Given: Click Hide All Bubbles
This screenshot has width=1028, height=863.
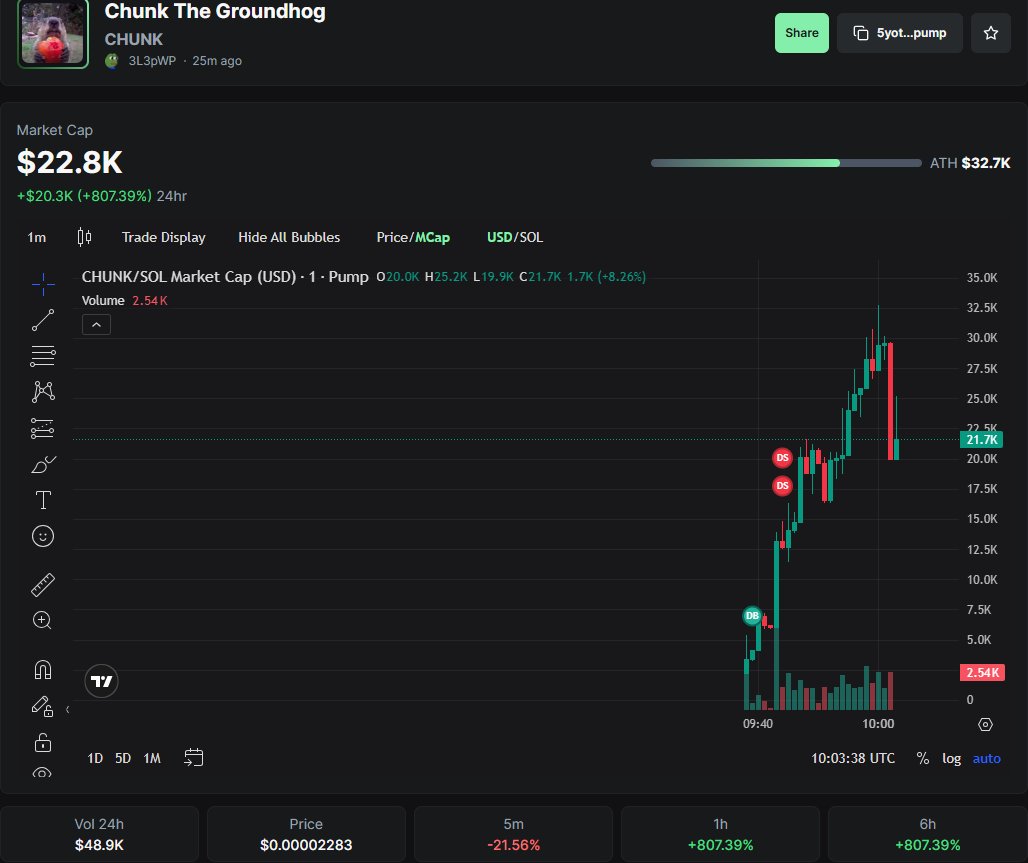Looking at the screenshot, I should pos(289,237).
